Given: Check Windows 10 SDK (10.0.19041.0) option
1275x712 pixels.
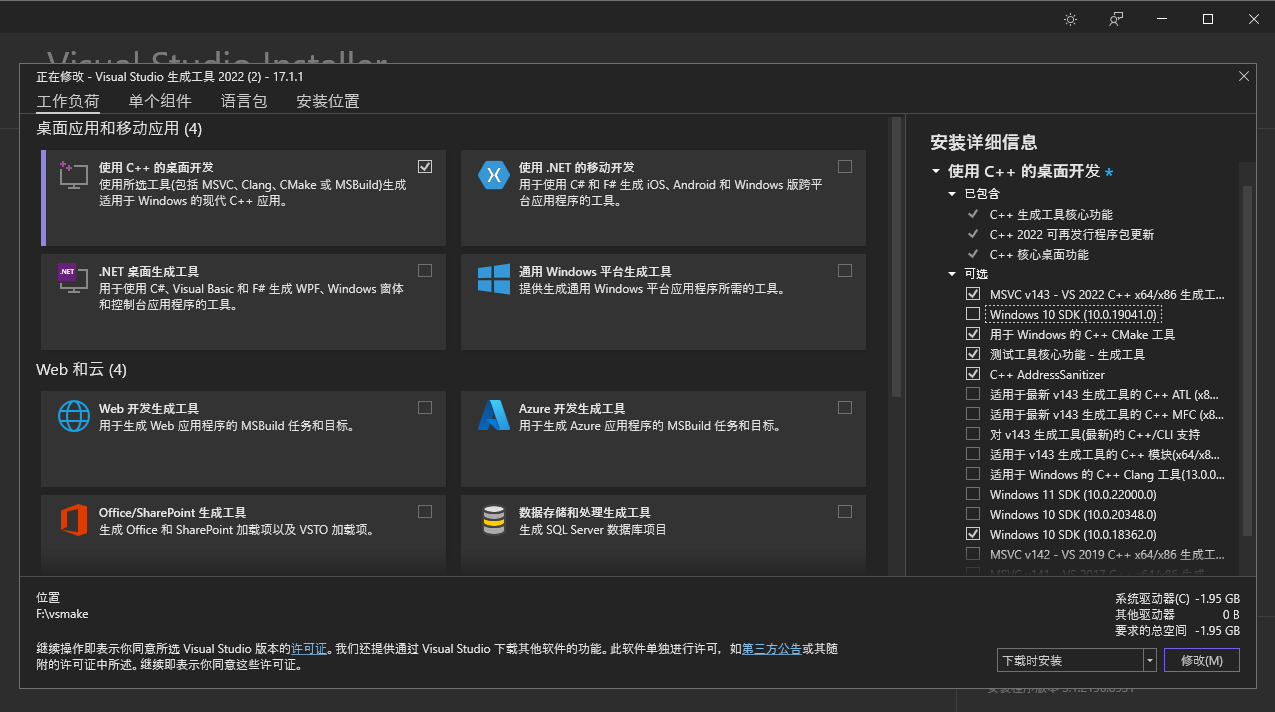Looking at the screenshot, I should [973, 314].
